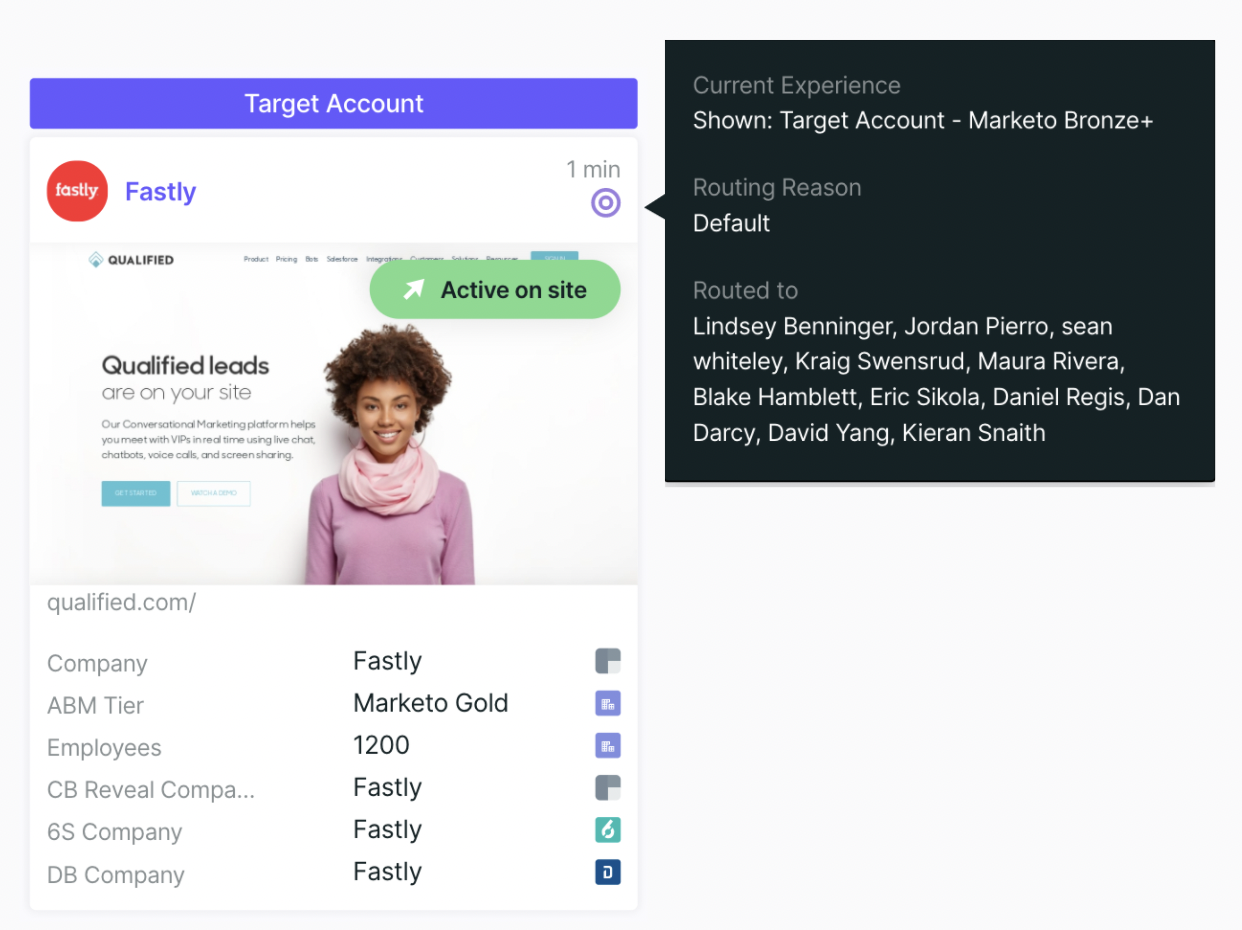The height and width of the screenshot is (930, 1242).
Task: Click the Active on site badge
Action: point(495,290)
